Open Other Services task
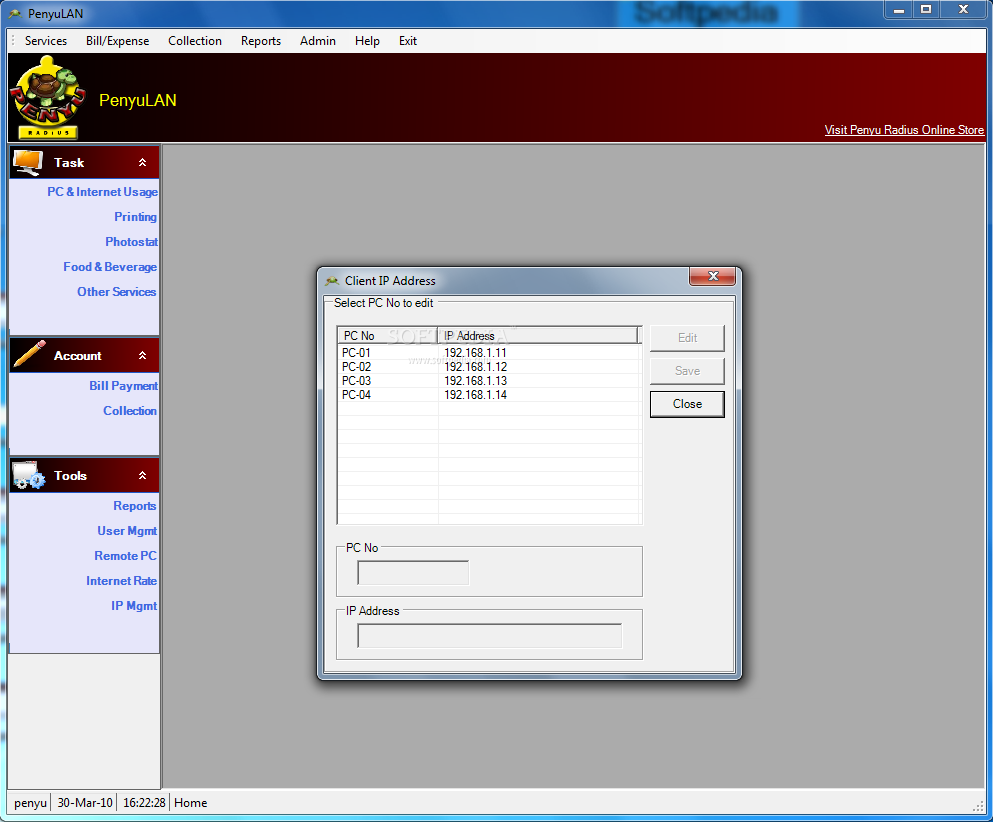The width and height of the screenshot is (993, 822). (x=117, y=292)
